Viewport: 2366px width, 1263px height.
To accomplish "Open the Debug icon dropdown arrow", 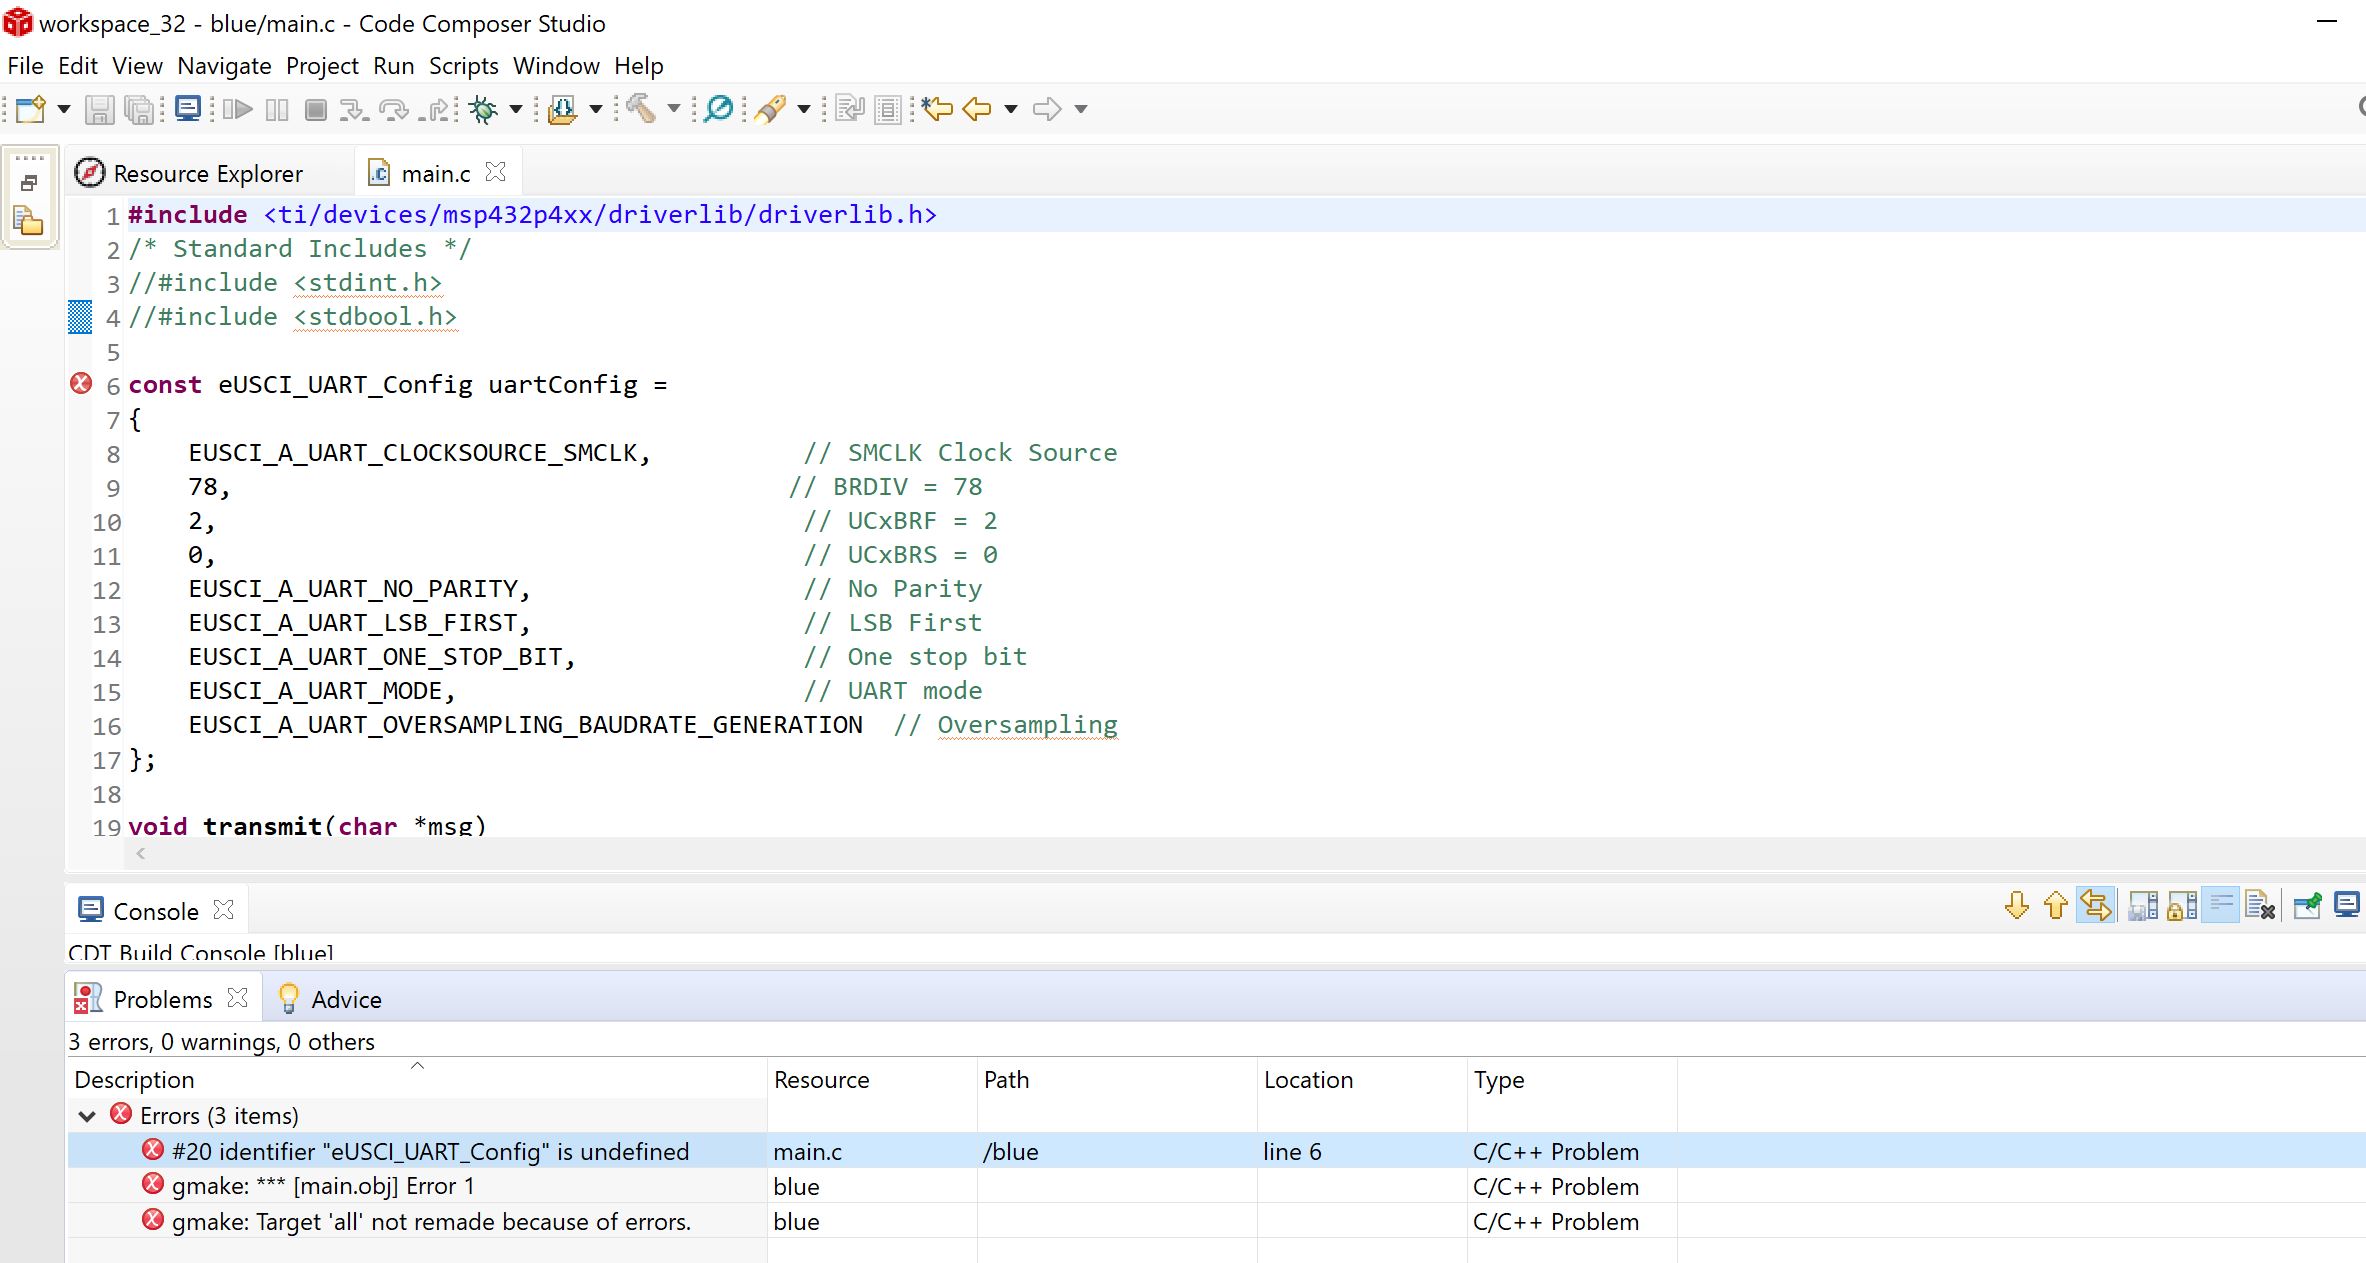I will [x=516, y=109].
